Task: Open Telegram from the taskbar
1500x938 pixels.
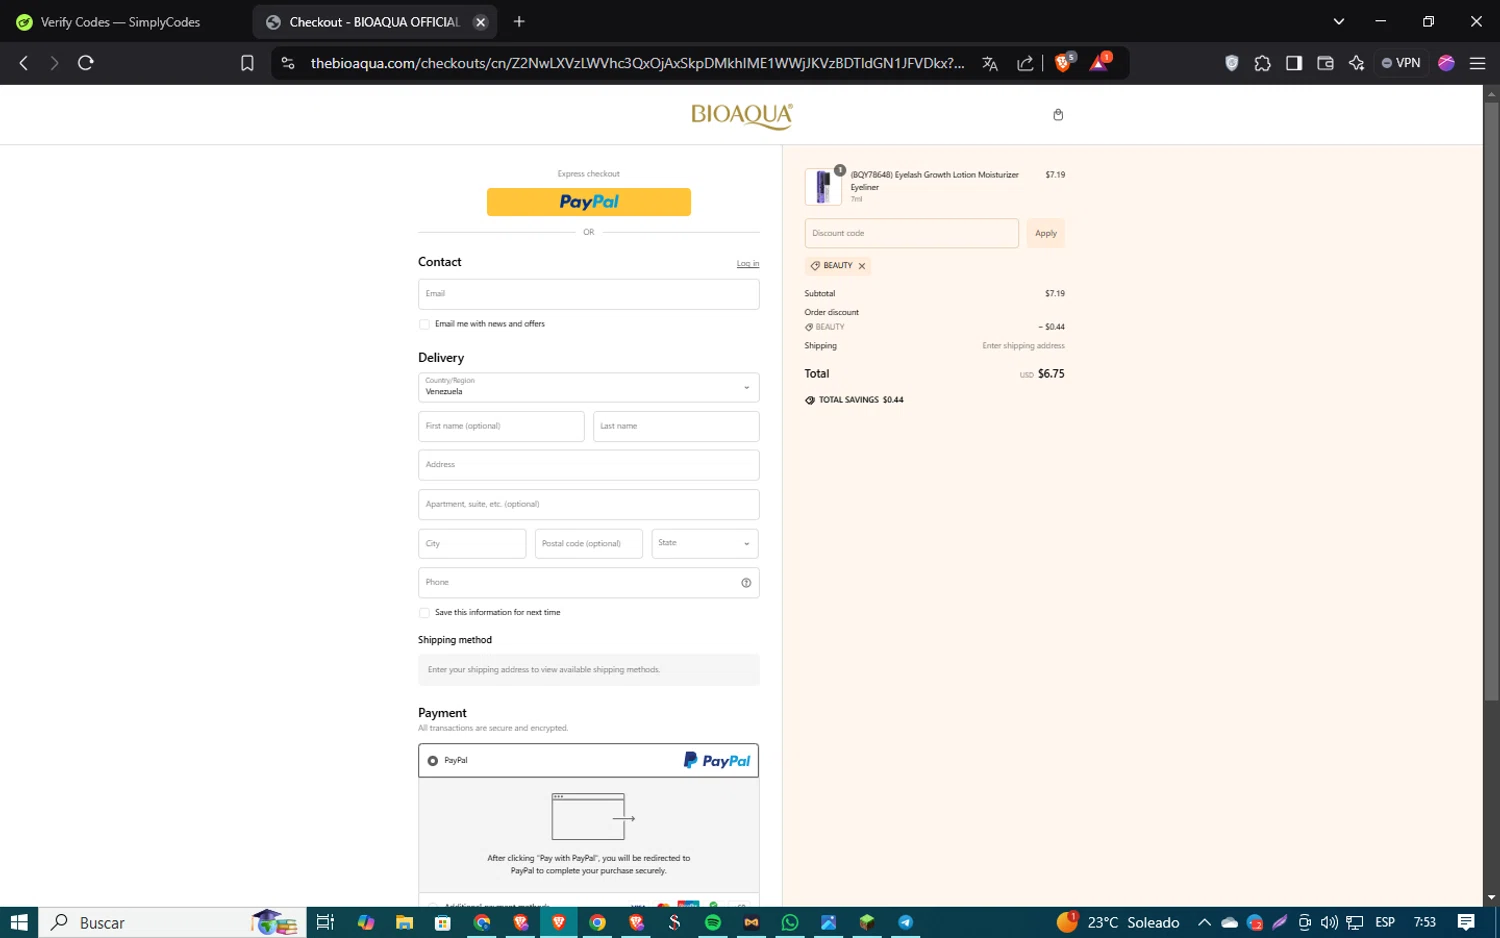Action: (x=905, y=922)
